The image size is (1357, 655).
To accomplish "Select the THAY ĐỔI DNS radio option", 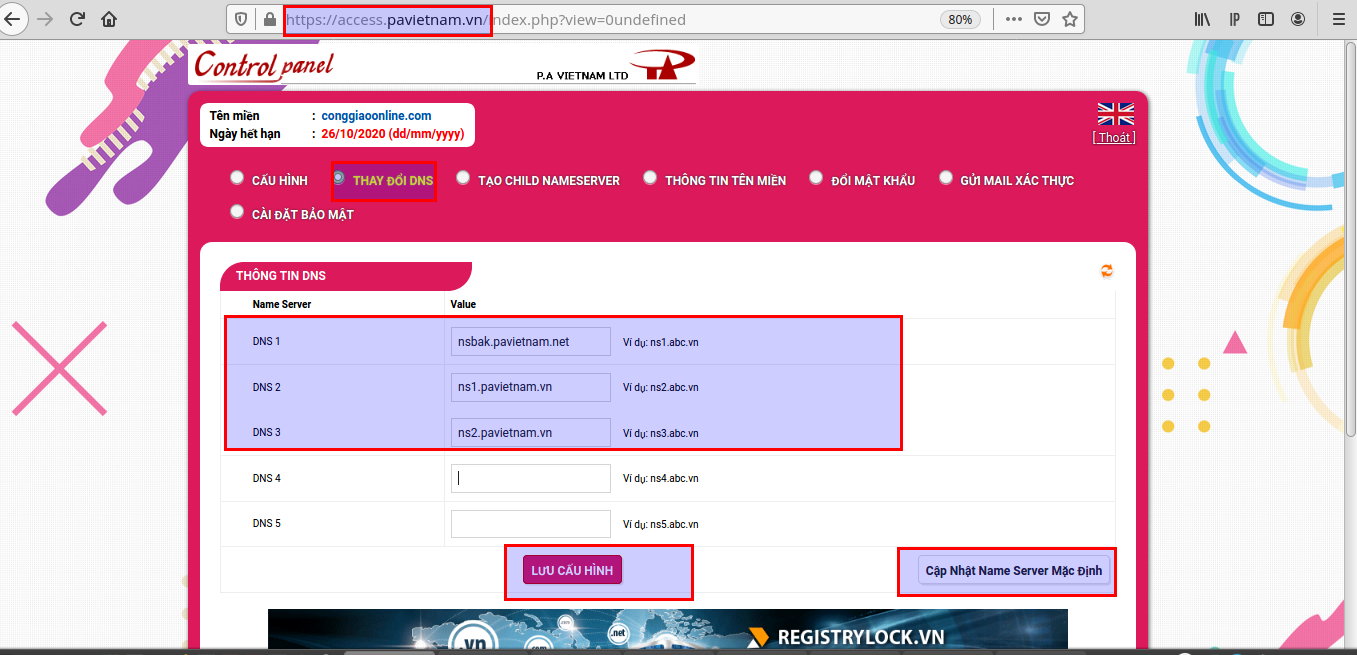I will [x=339, y=178].
